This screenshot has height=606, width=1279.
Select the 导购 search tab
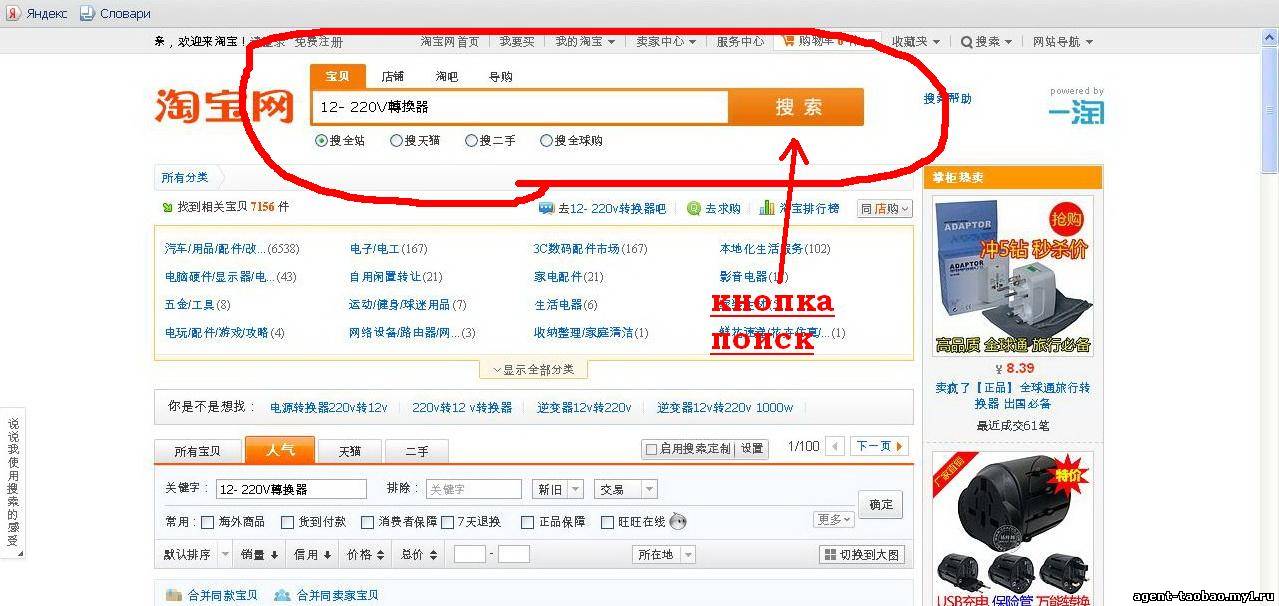coord(501,77)
